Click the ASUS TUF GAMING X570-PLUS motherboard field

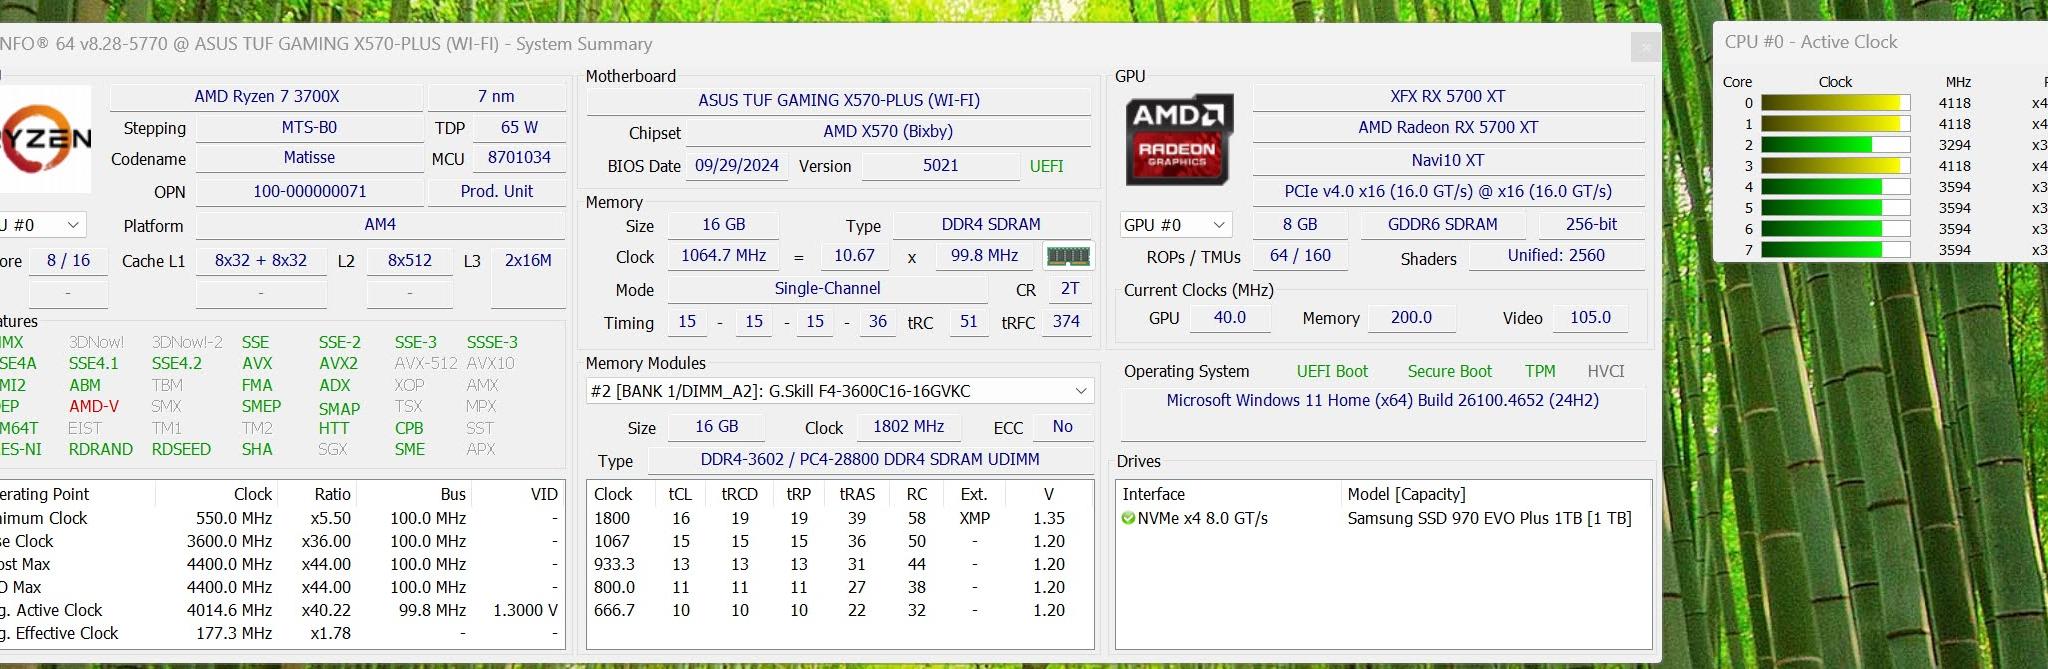(x=839, y=100)
